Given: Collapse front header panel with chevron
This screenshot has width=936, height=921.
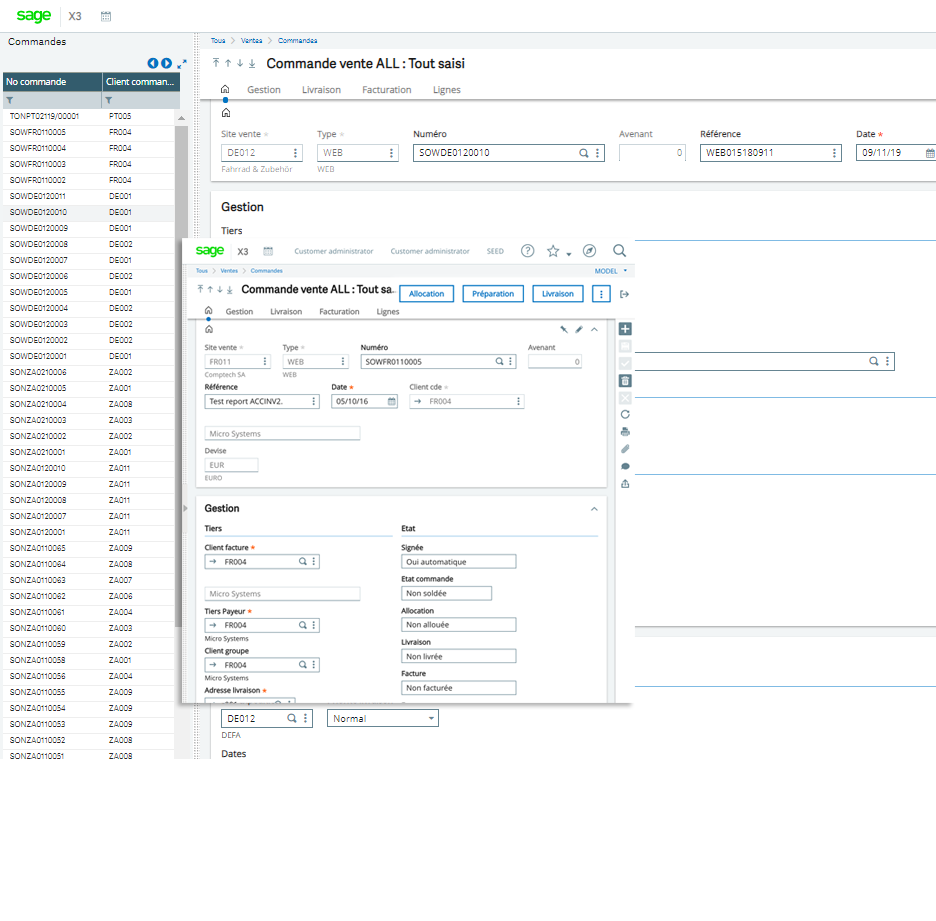Looking at the screenshot, I should (594, 329).
